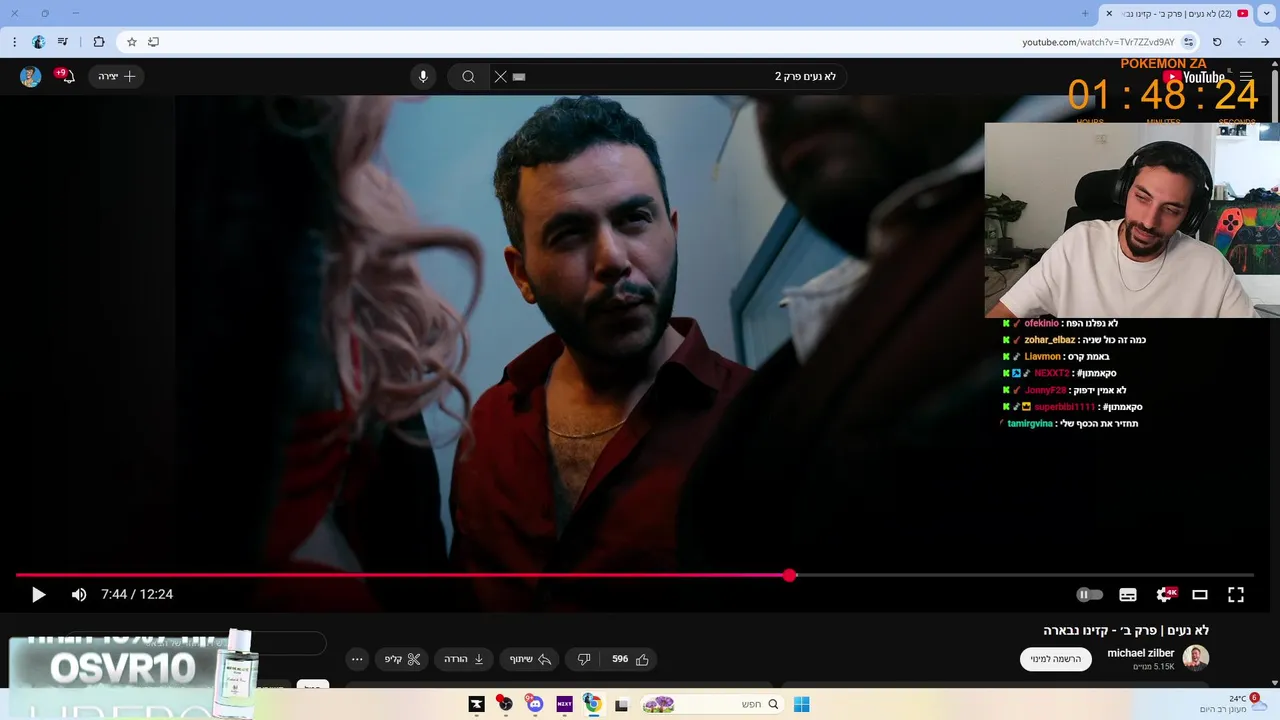The image size is (1280, 720).
Task: Run search with magnifier icon
Action: pyautogui.click(x=468, y=76)
